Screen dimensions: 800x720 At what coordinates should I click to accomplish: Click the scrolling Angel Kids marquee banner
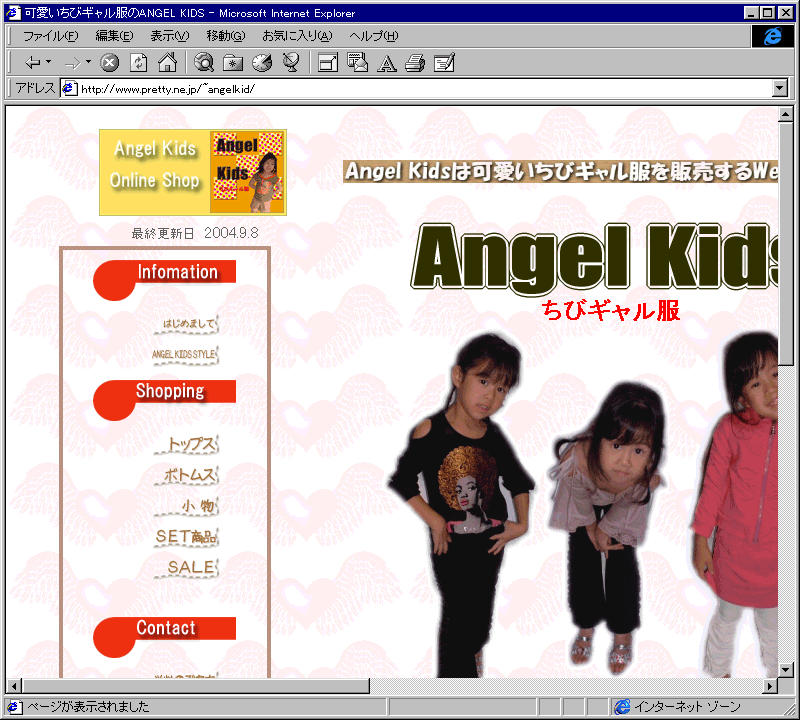[561, 171]
